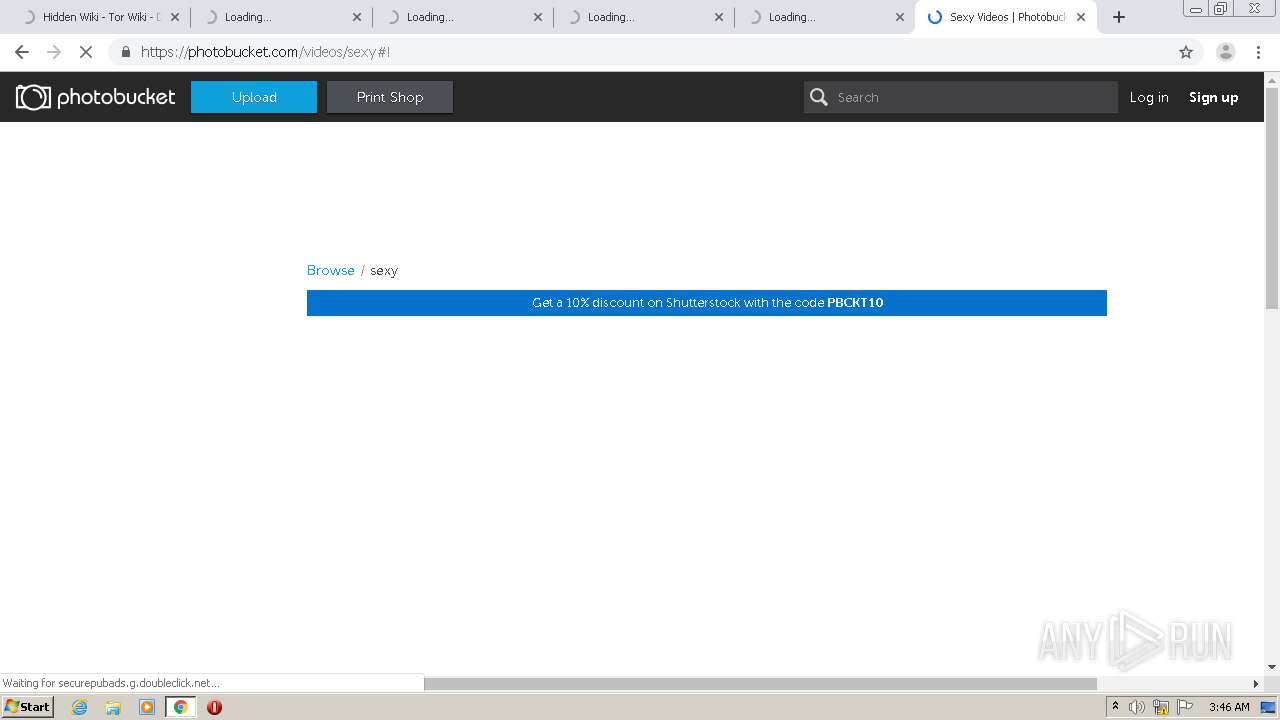Open the Chrome profile avatar icon

coord(1225,52)
